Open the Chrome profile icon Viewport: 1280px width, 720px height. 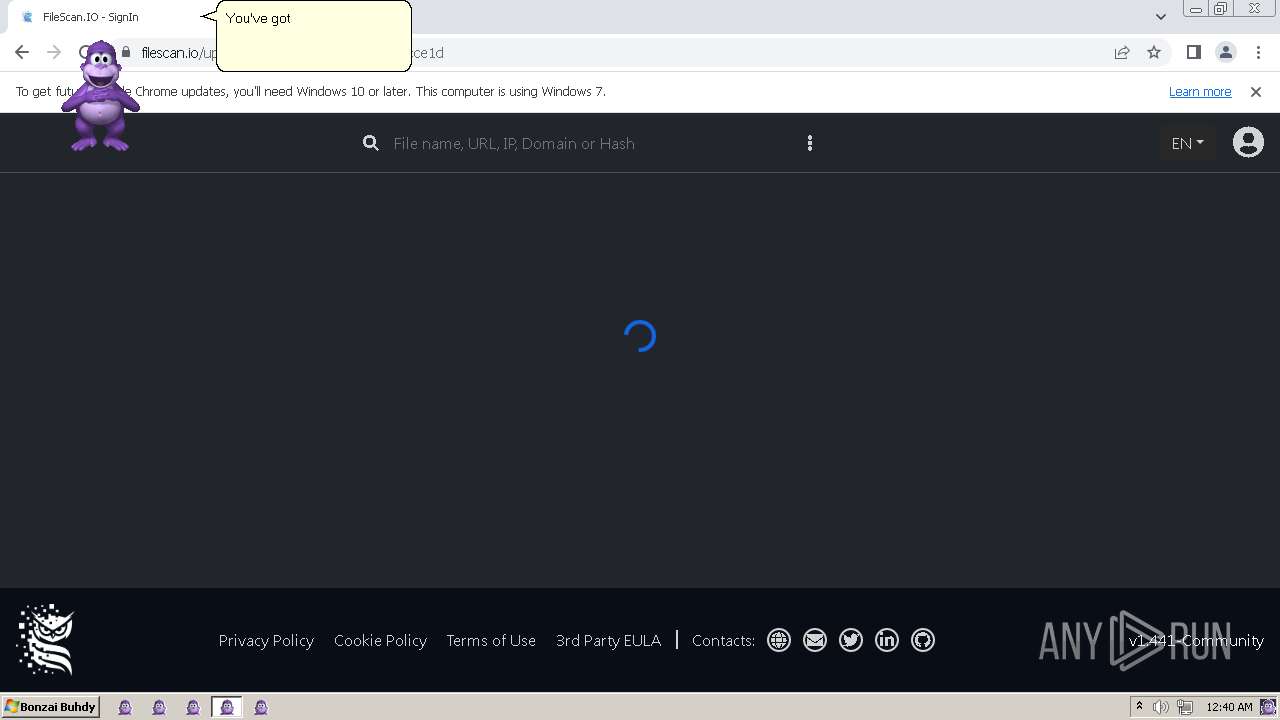(1226, 52)
